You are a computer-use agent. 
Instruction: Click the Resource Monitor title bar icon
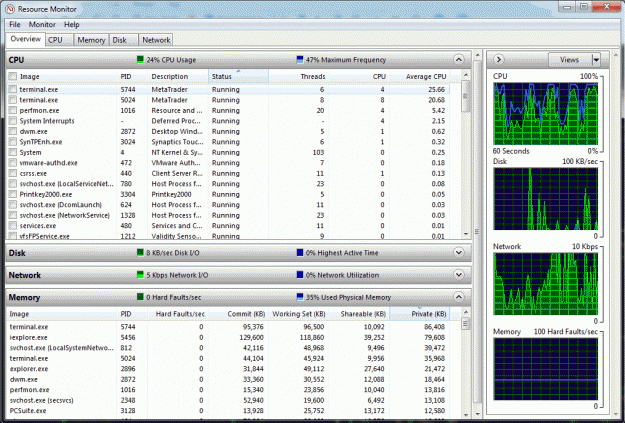pos(10,8)
